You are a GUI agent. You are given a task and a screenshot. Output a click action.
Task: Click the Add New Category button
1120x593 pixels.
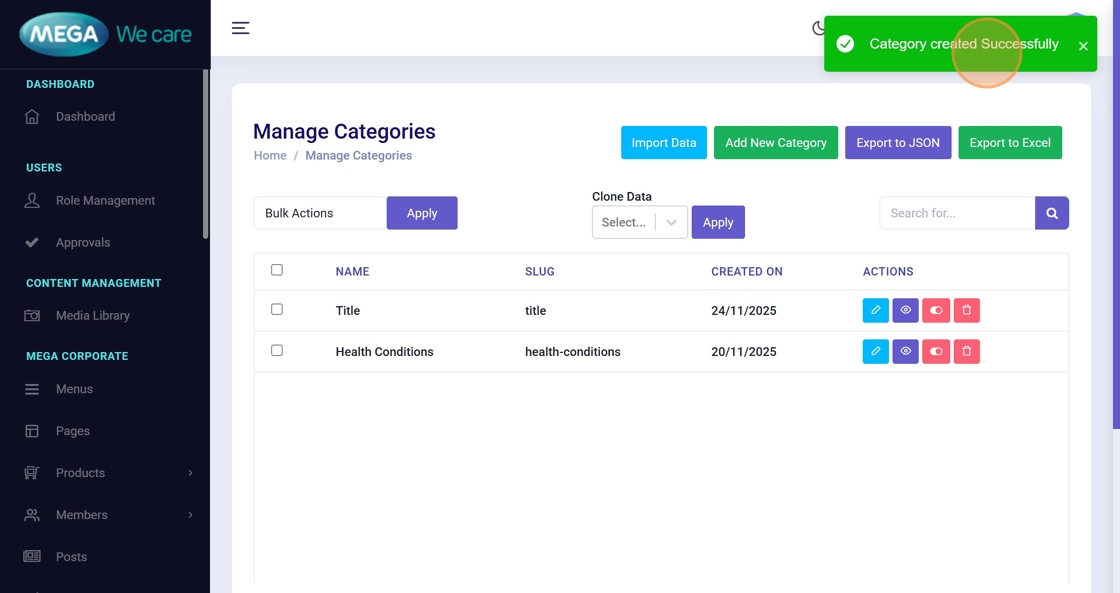pos(775,143)
